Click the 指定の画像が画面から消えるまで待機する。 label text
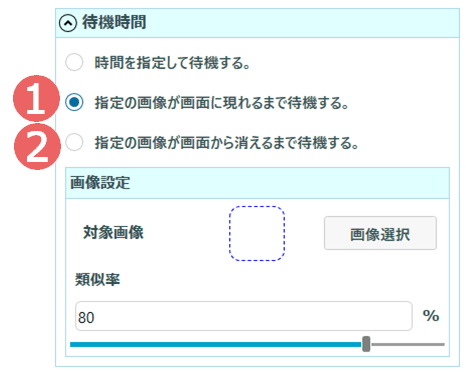 pos(227,143)
